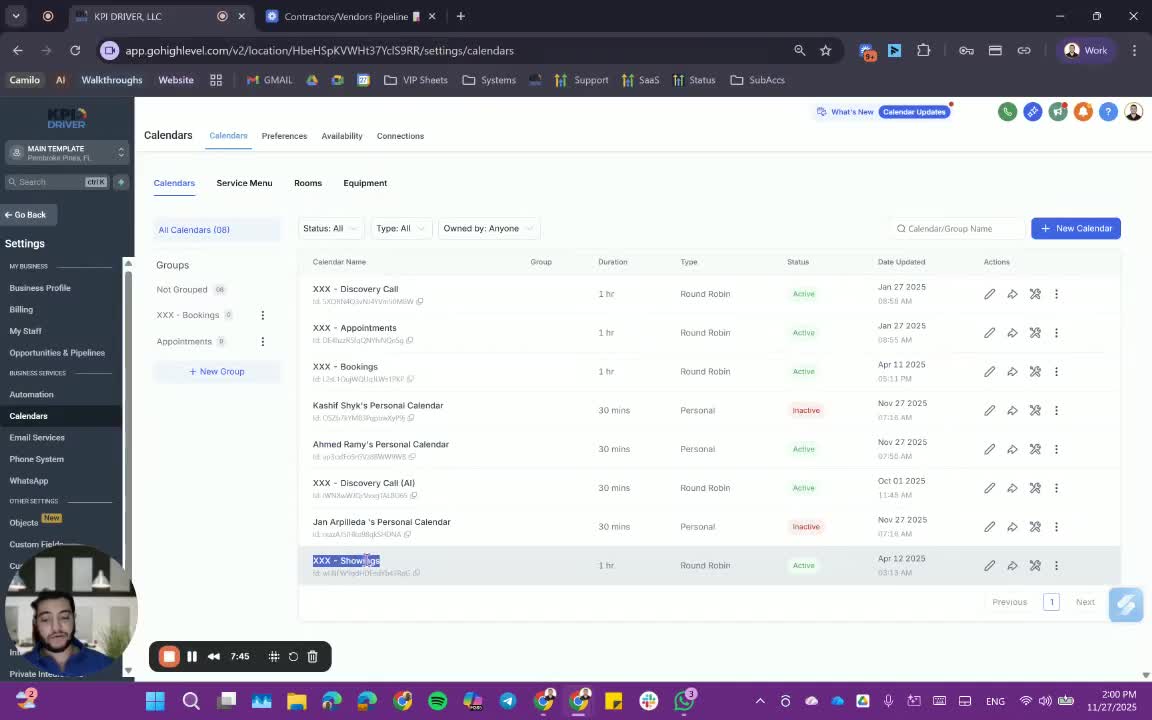Share the XXX - Appointments calendar

[x=1012, y=333]
